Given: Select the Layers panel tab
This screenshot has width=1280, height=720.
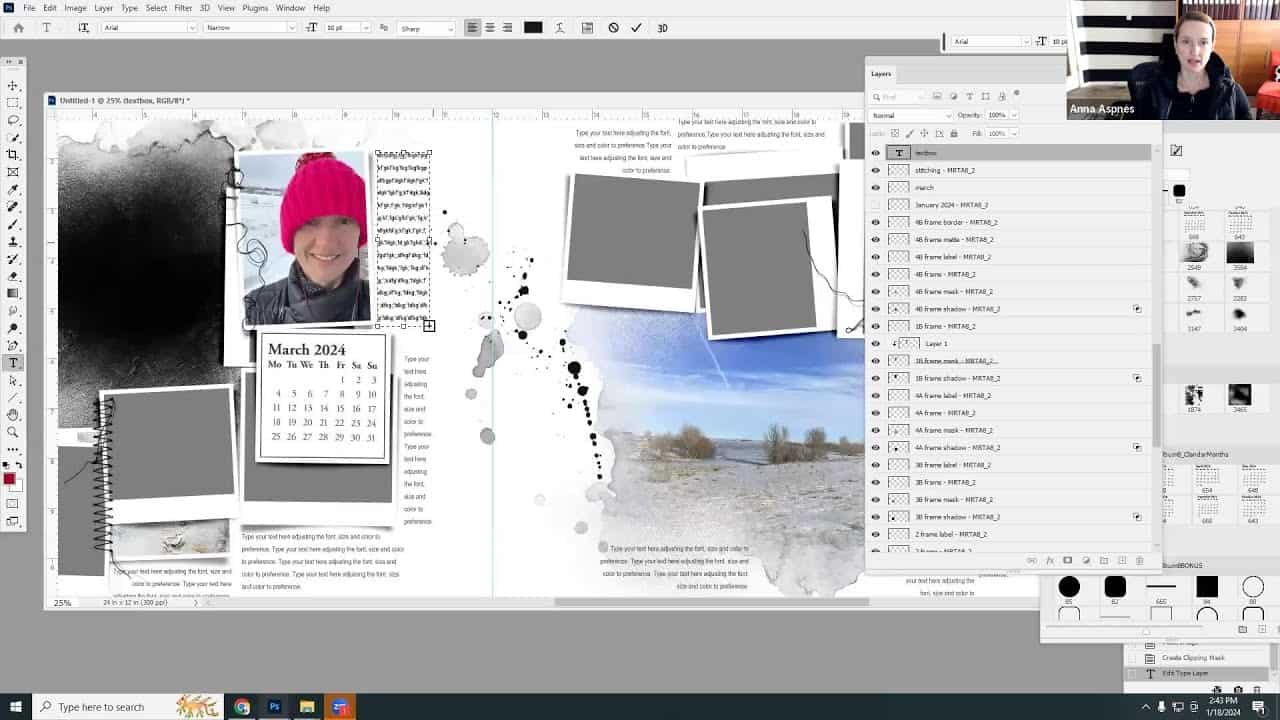Looking at the screenshot, I should click(x=881, y=74).
